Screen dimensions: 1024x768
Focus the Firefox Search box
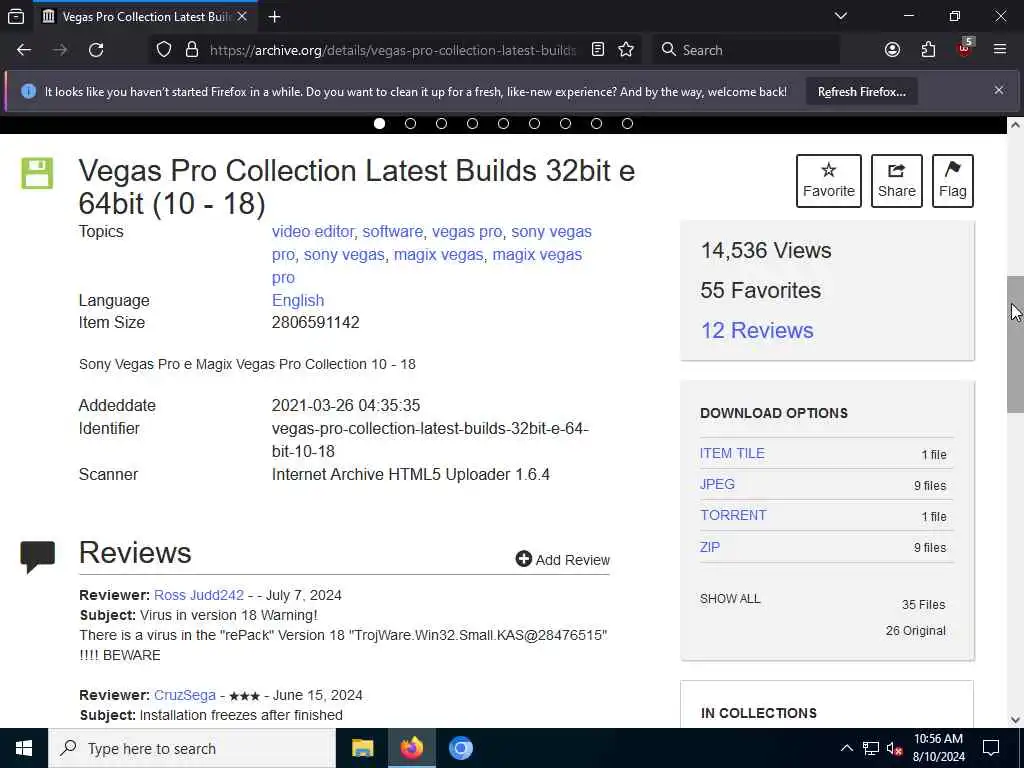point(746,50)
